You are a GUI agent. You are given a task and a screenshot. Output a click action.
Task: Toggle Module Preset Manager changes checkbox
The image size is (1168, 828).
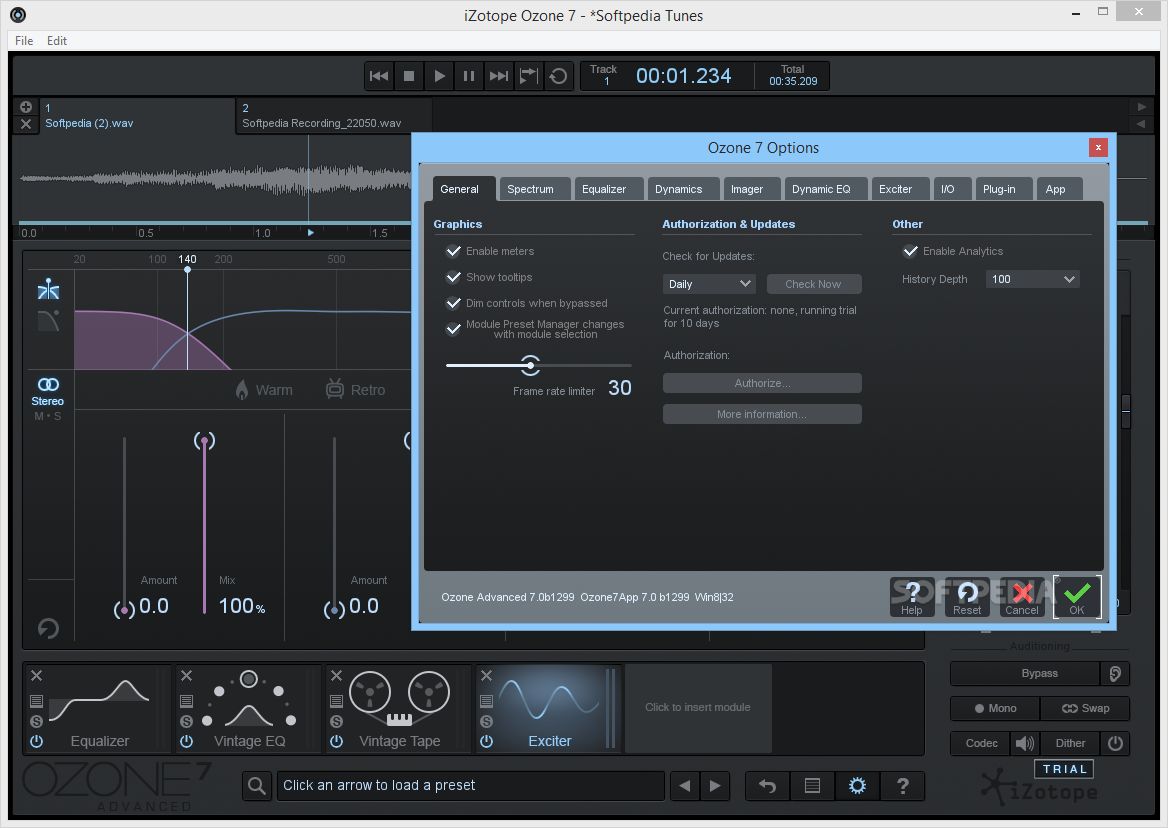(453, 329)
